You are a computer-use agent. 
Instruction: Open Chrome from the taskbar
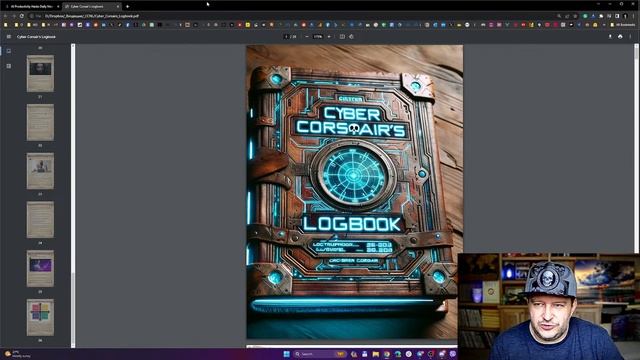coord(387,354)
